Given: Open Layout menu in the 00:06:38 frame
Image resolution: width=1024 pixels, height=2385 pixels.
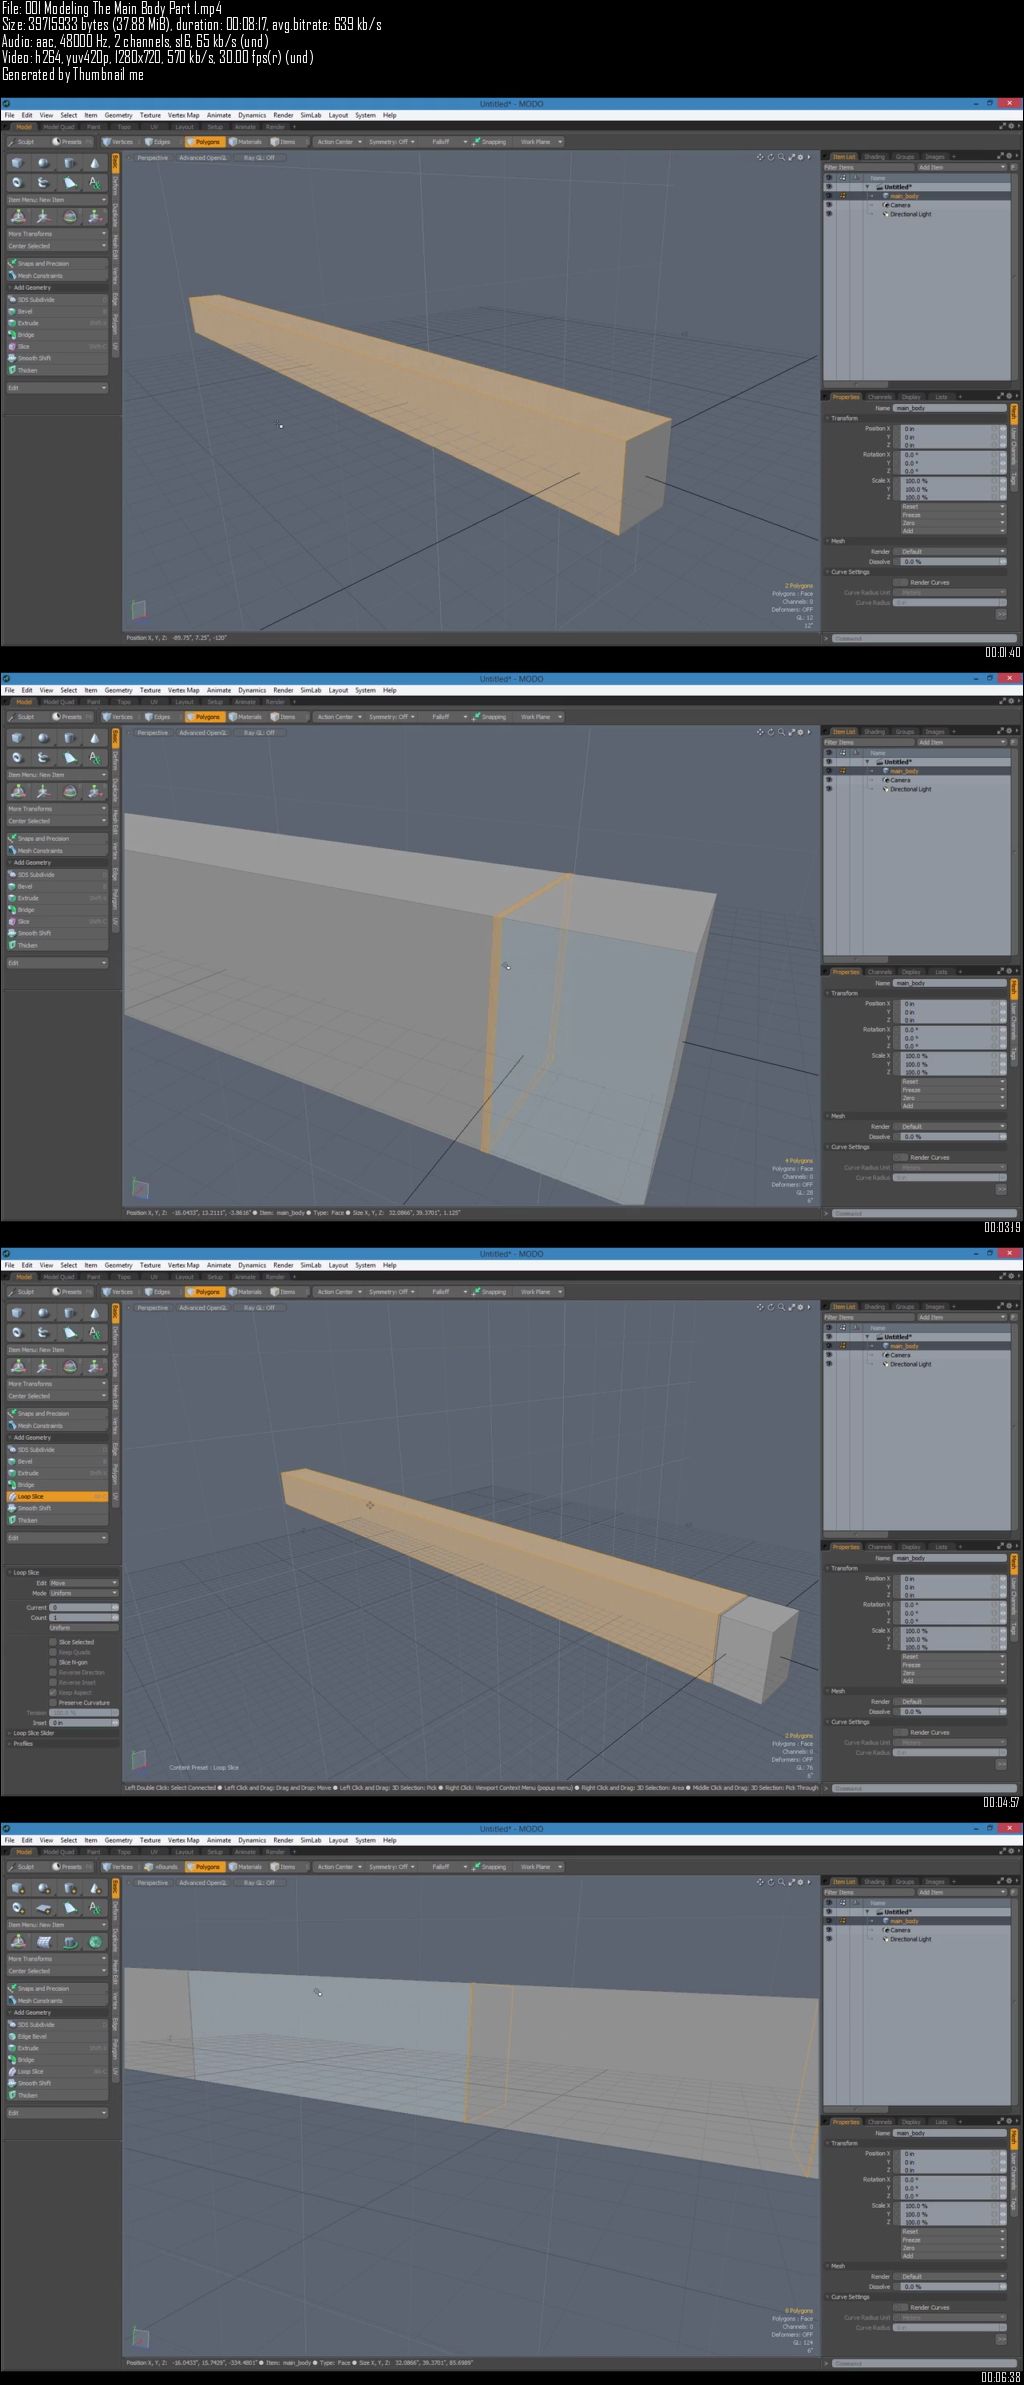Looking at the screenshot, I should pos(338,1840).
